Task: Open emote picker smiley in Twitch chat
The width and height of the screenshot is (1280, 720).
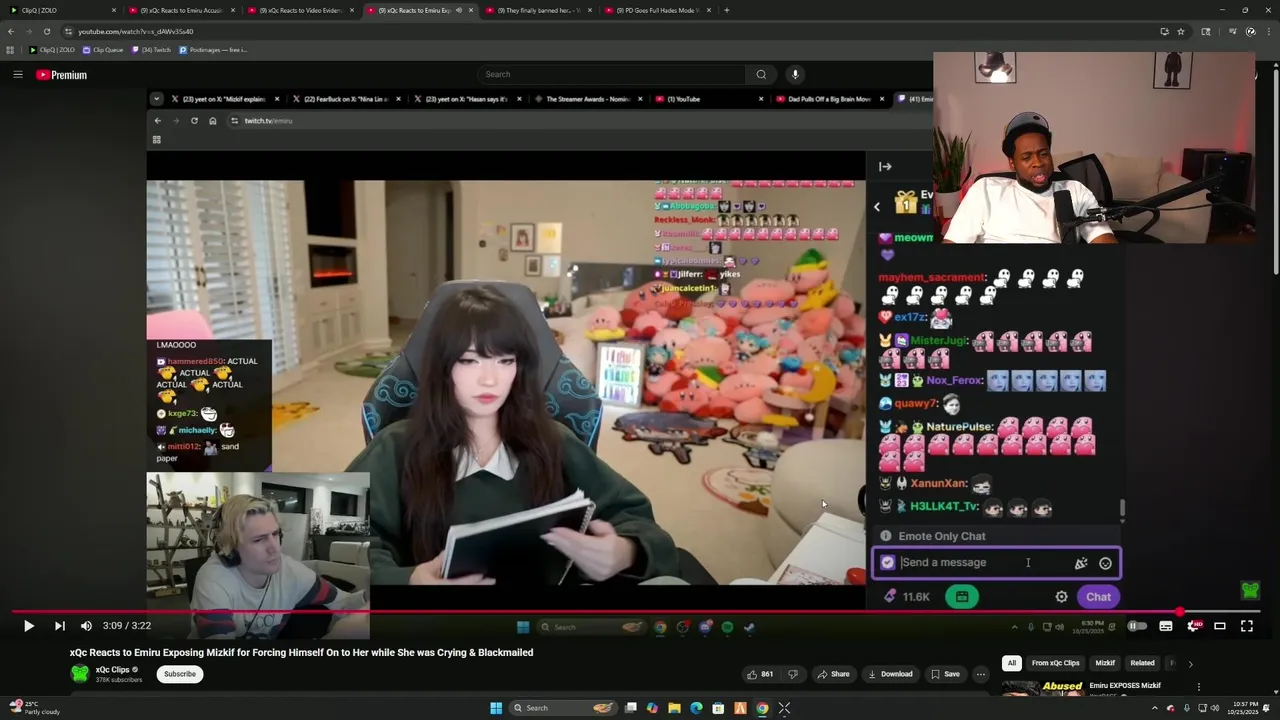Action: (1105, 563)
